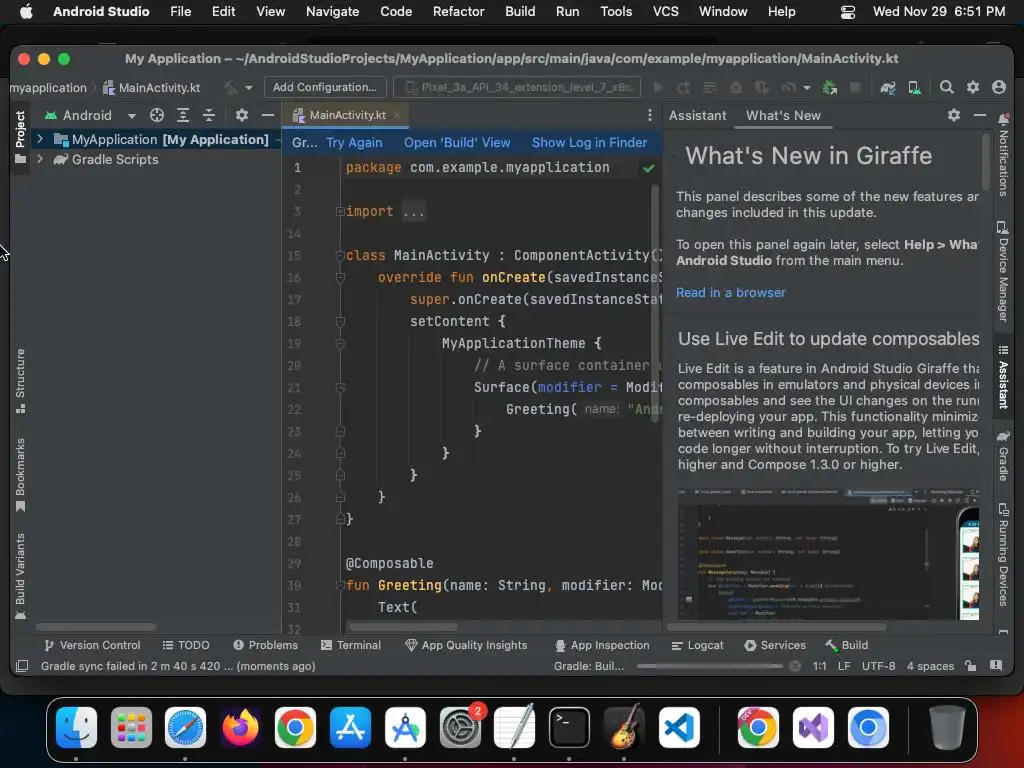This screenshot has height=768, width=1024.
Task: Click the Search Everywhere magnifier icon
Action: click(946, 88)
